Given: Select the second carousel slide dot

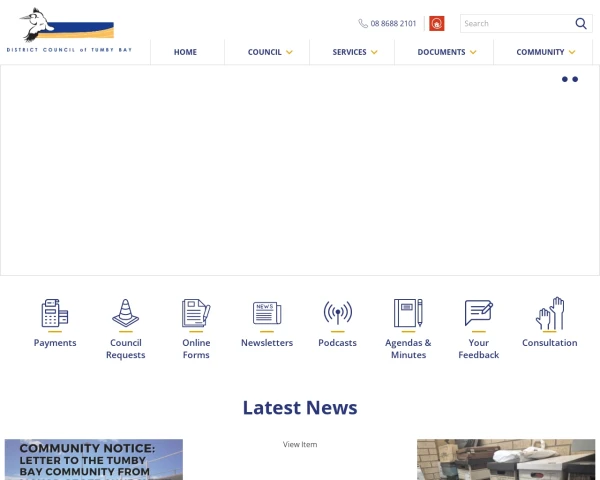Looking at the screenshot, I should [575, 79].
